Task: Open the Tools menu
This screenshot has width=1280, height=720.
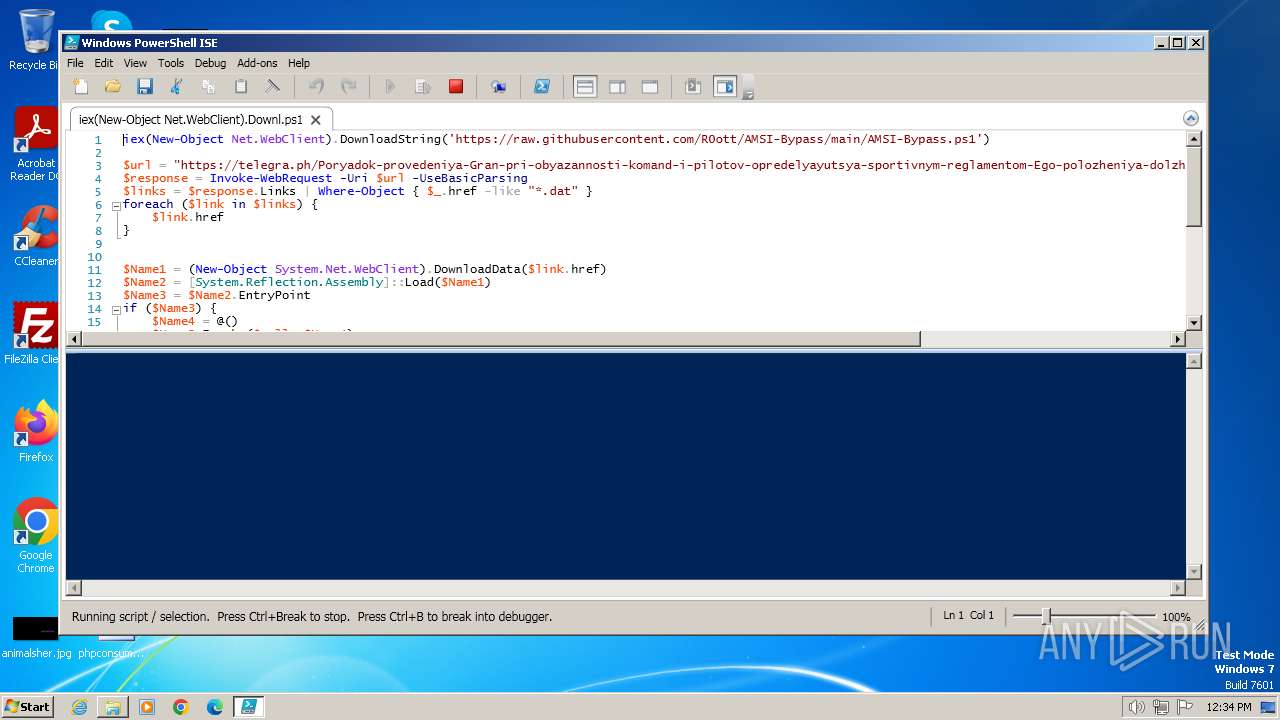Action: pos(171,63)
